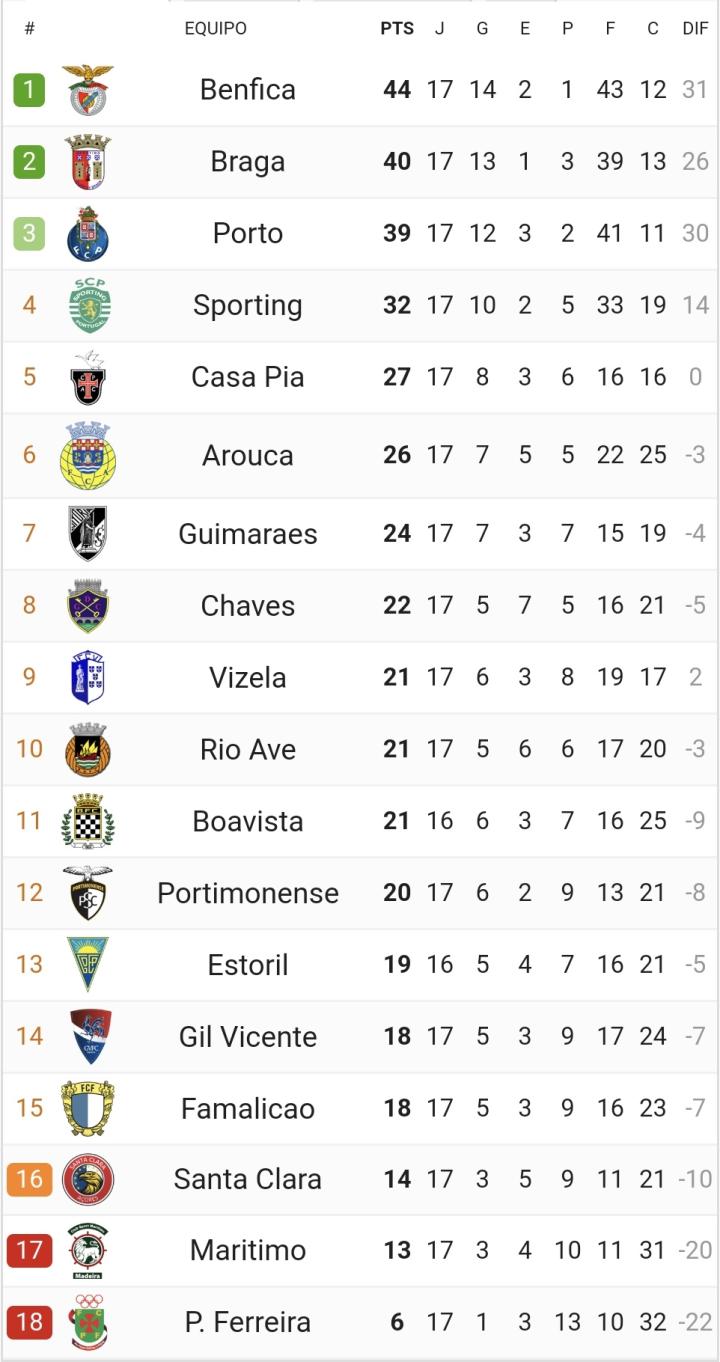Click the green position 1 badge
Viewport: 720px width, 1362px height.
(x=29, y=90)
